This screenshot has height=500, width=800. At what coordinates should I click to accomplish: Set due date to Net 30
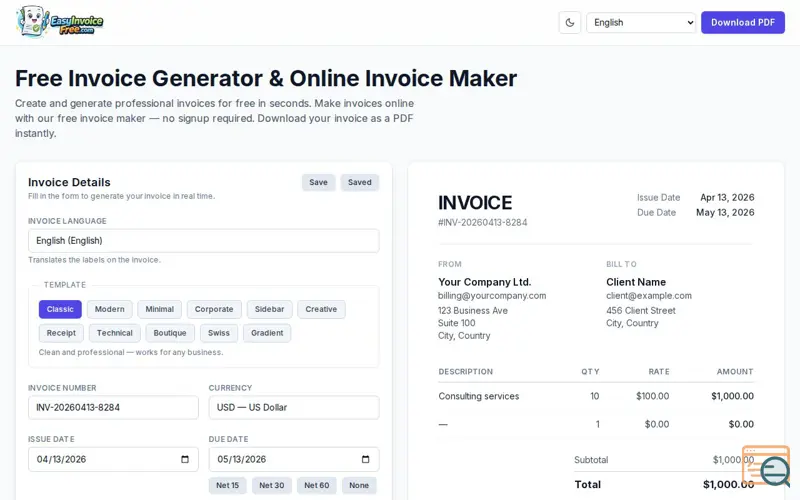(x=272, y=485)
